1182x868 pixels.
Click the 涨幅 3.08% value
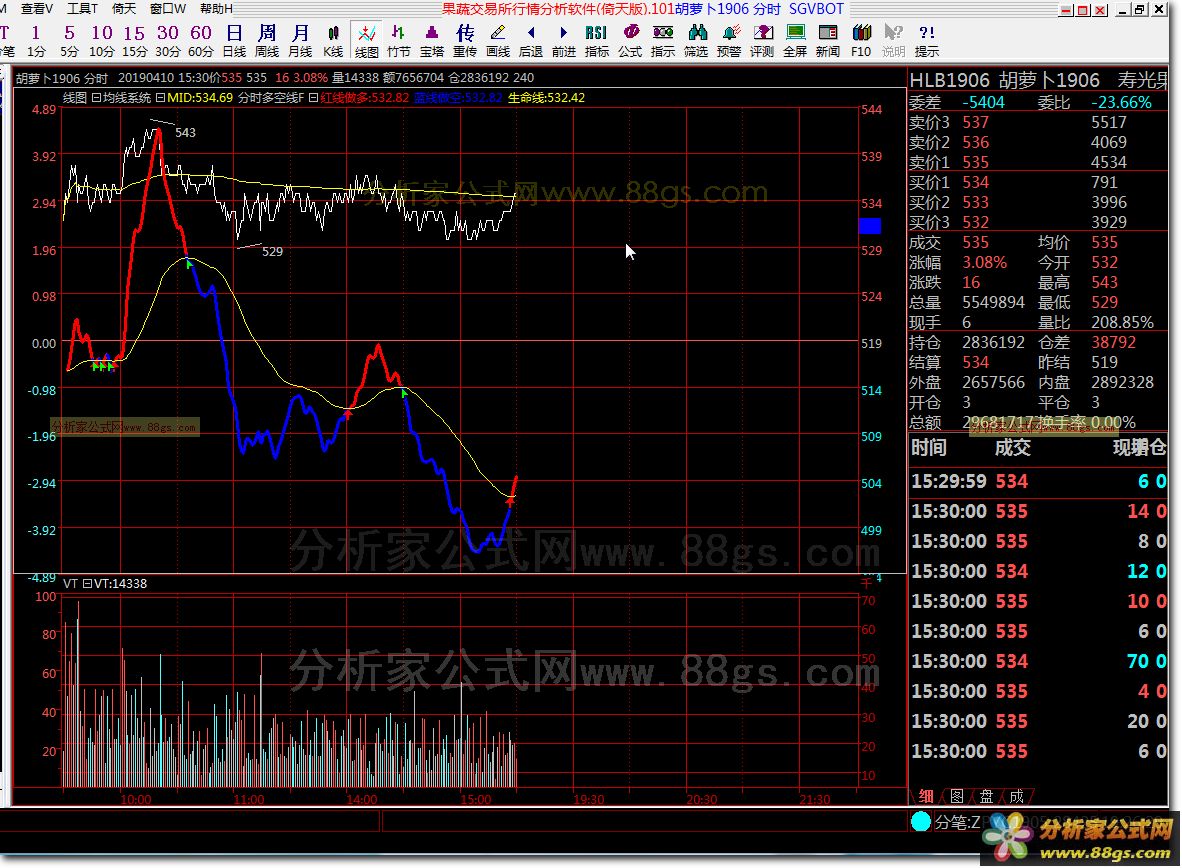(x=984, y=262)
